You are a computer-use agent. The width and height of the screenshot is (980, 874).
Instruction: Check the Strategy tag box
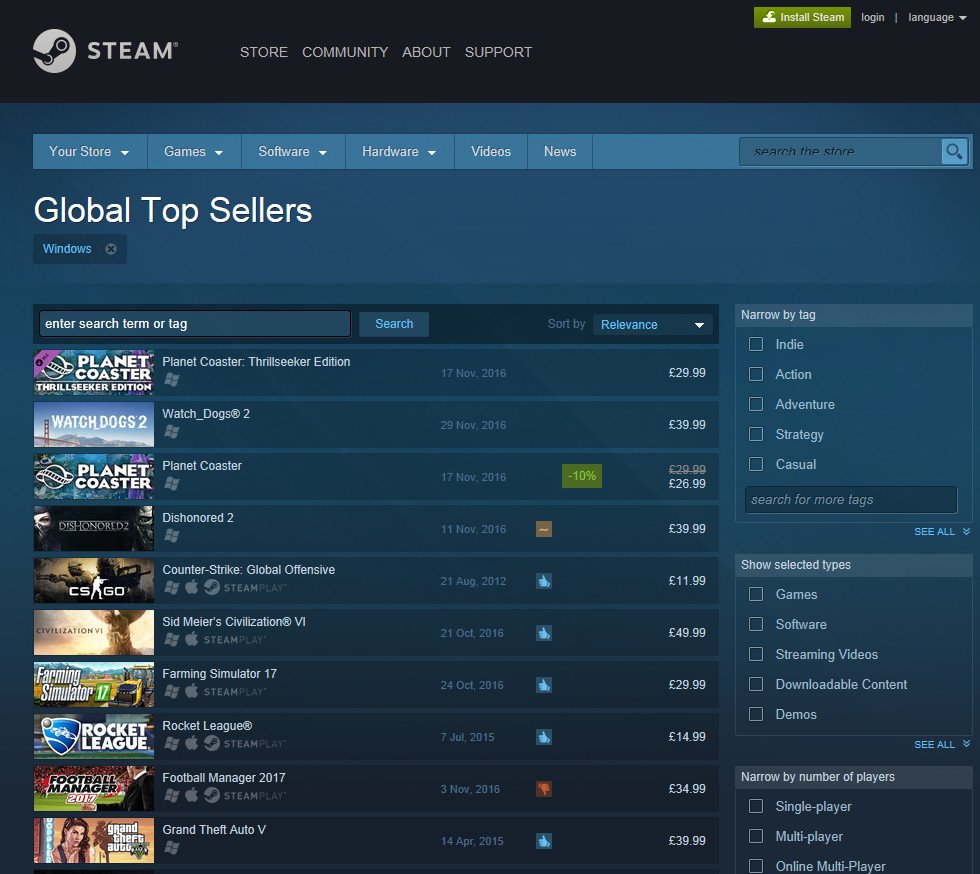756,434
